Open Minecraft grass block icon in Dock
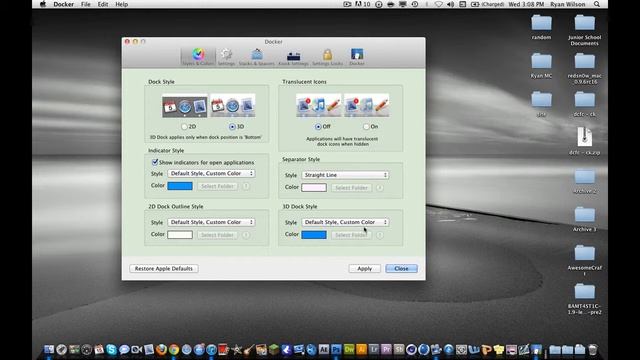640x360 pixels. (274, 349)
